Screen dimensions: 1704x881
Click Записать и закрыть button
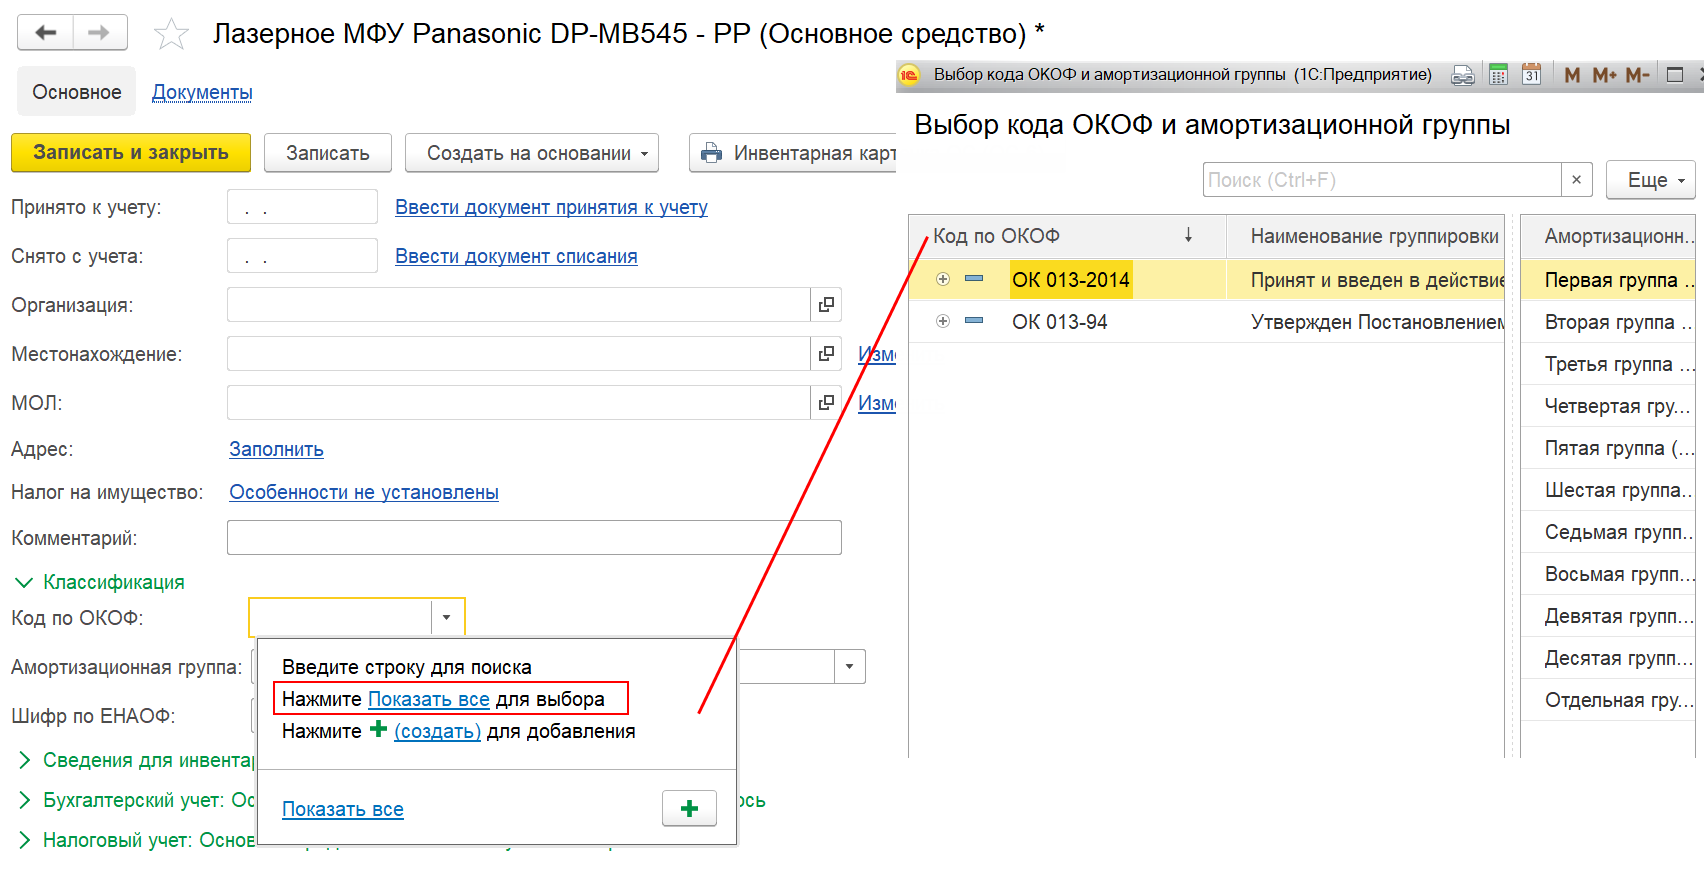(131, 153)
